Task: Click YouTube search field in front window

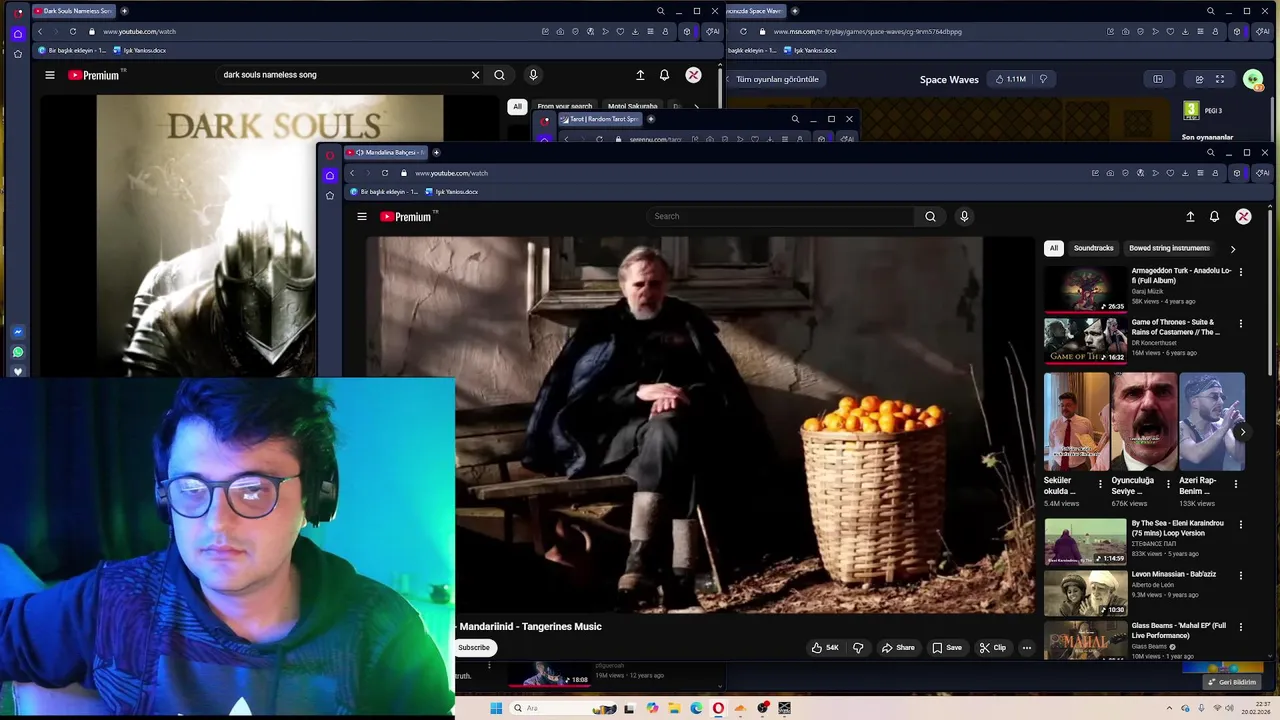Action: (780, 216)
